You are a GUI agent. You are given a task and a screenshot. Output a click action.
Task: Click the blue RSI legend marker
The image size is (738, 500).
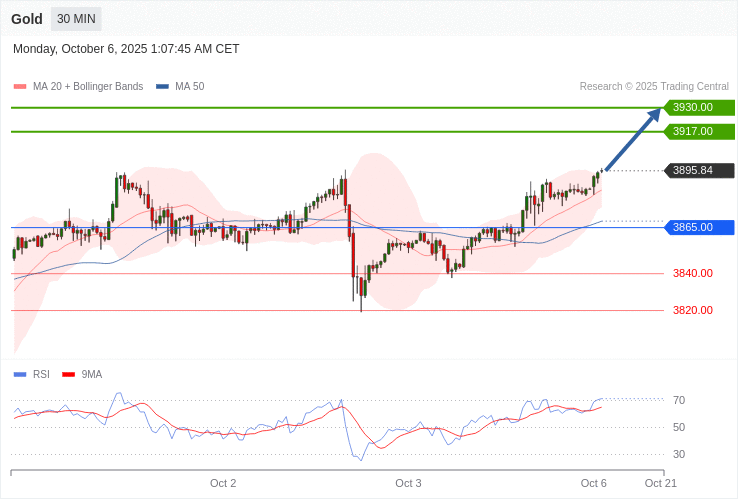pos(20,374)
